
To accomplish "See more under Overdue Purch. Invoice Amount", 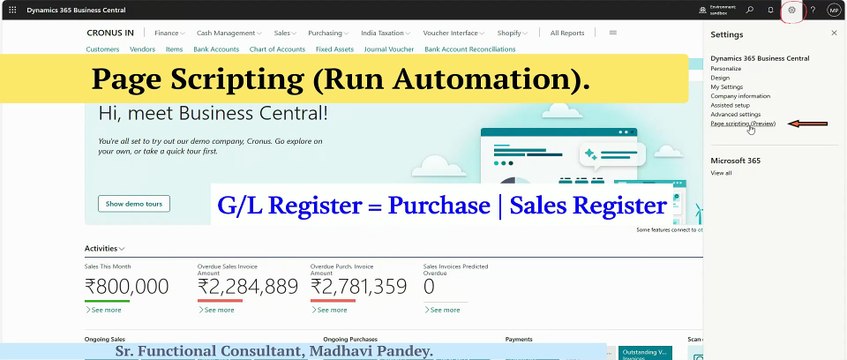I will point(329,310).
